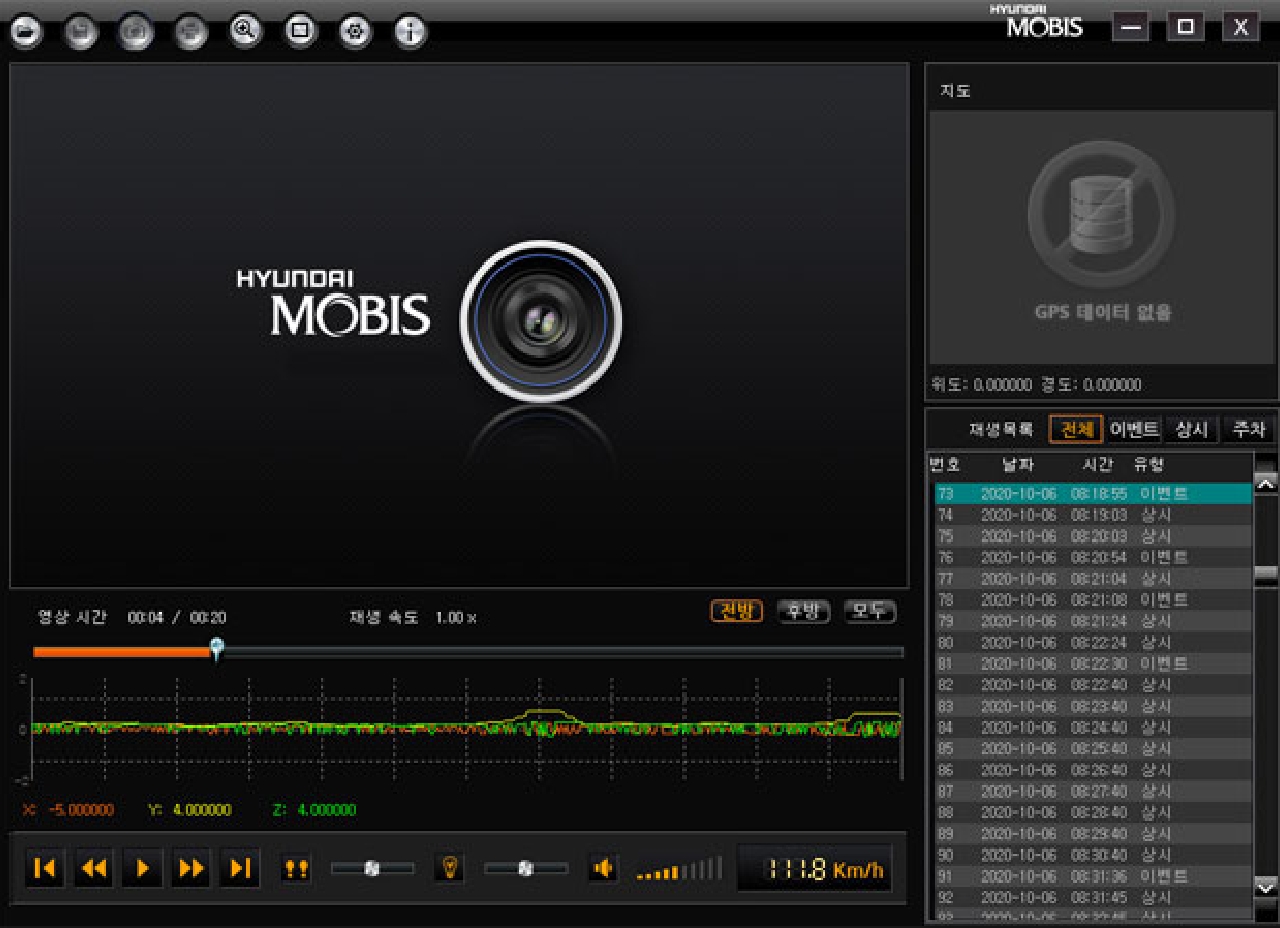Select the 후방 rear camera view

(804, 611)
